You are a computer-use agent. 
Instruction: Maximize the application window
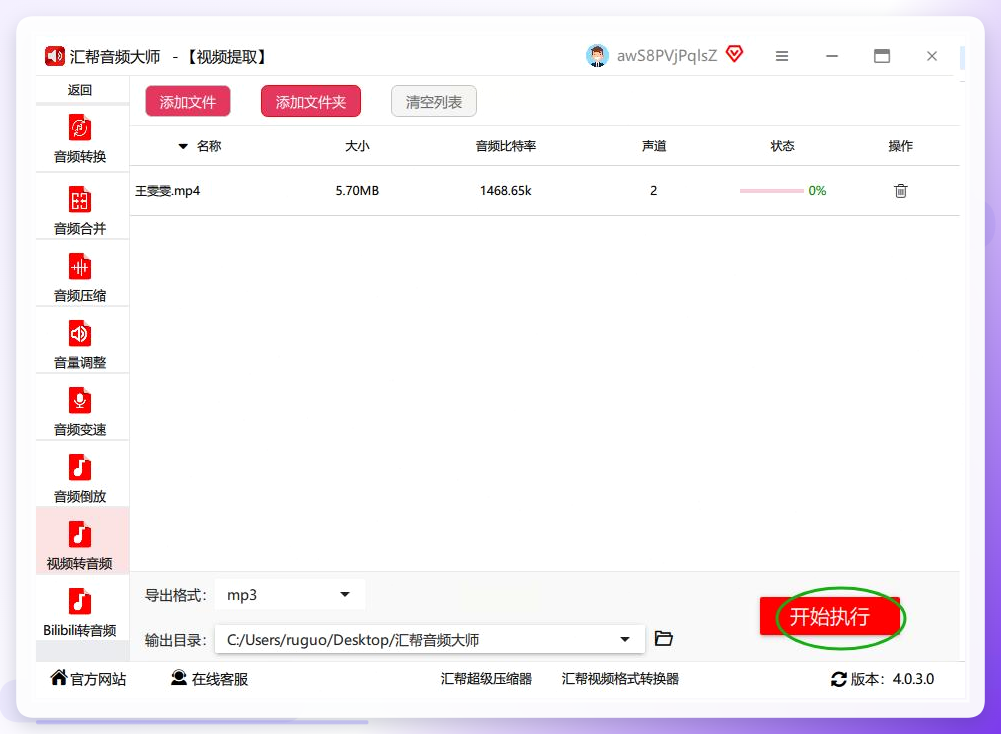click(882, 56)
